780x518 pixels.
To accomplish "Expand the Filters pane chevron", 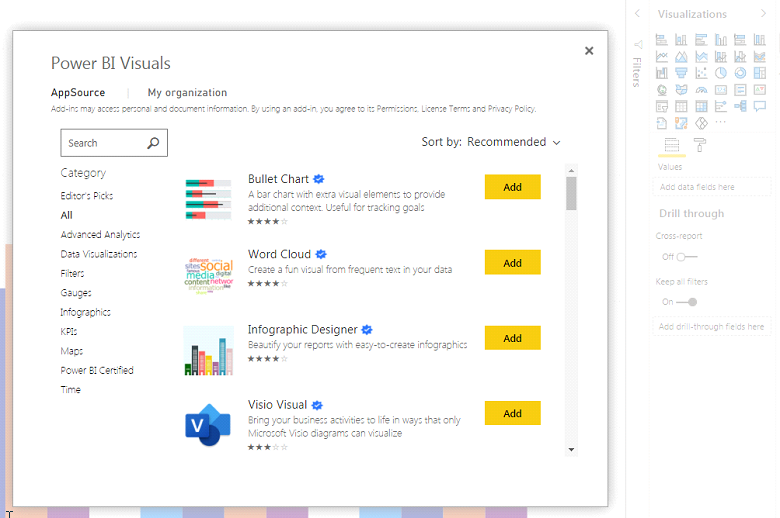I will [x=638, y=14].
